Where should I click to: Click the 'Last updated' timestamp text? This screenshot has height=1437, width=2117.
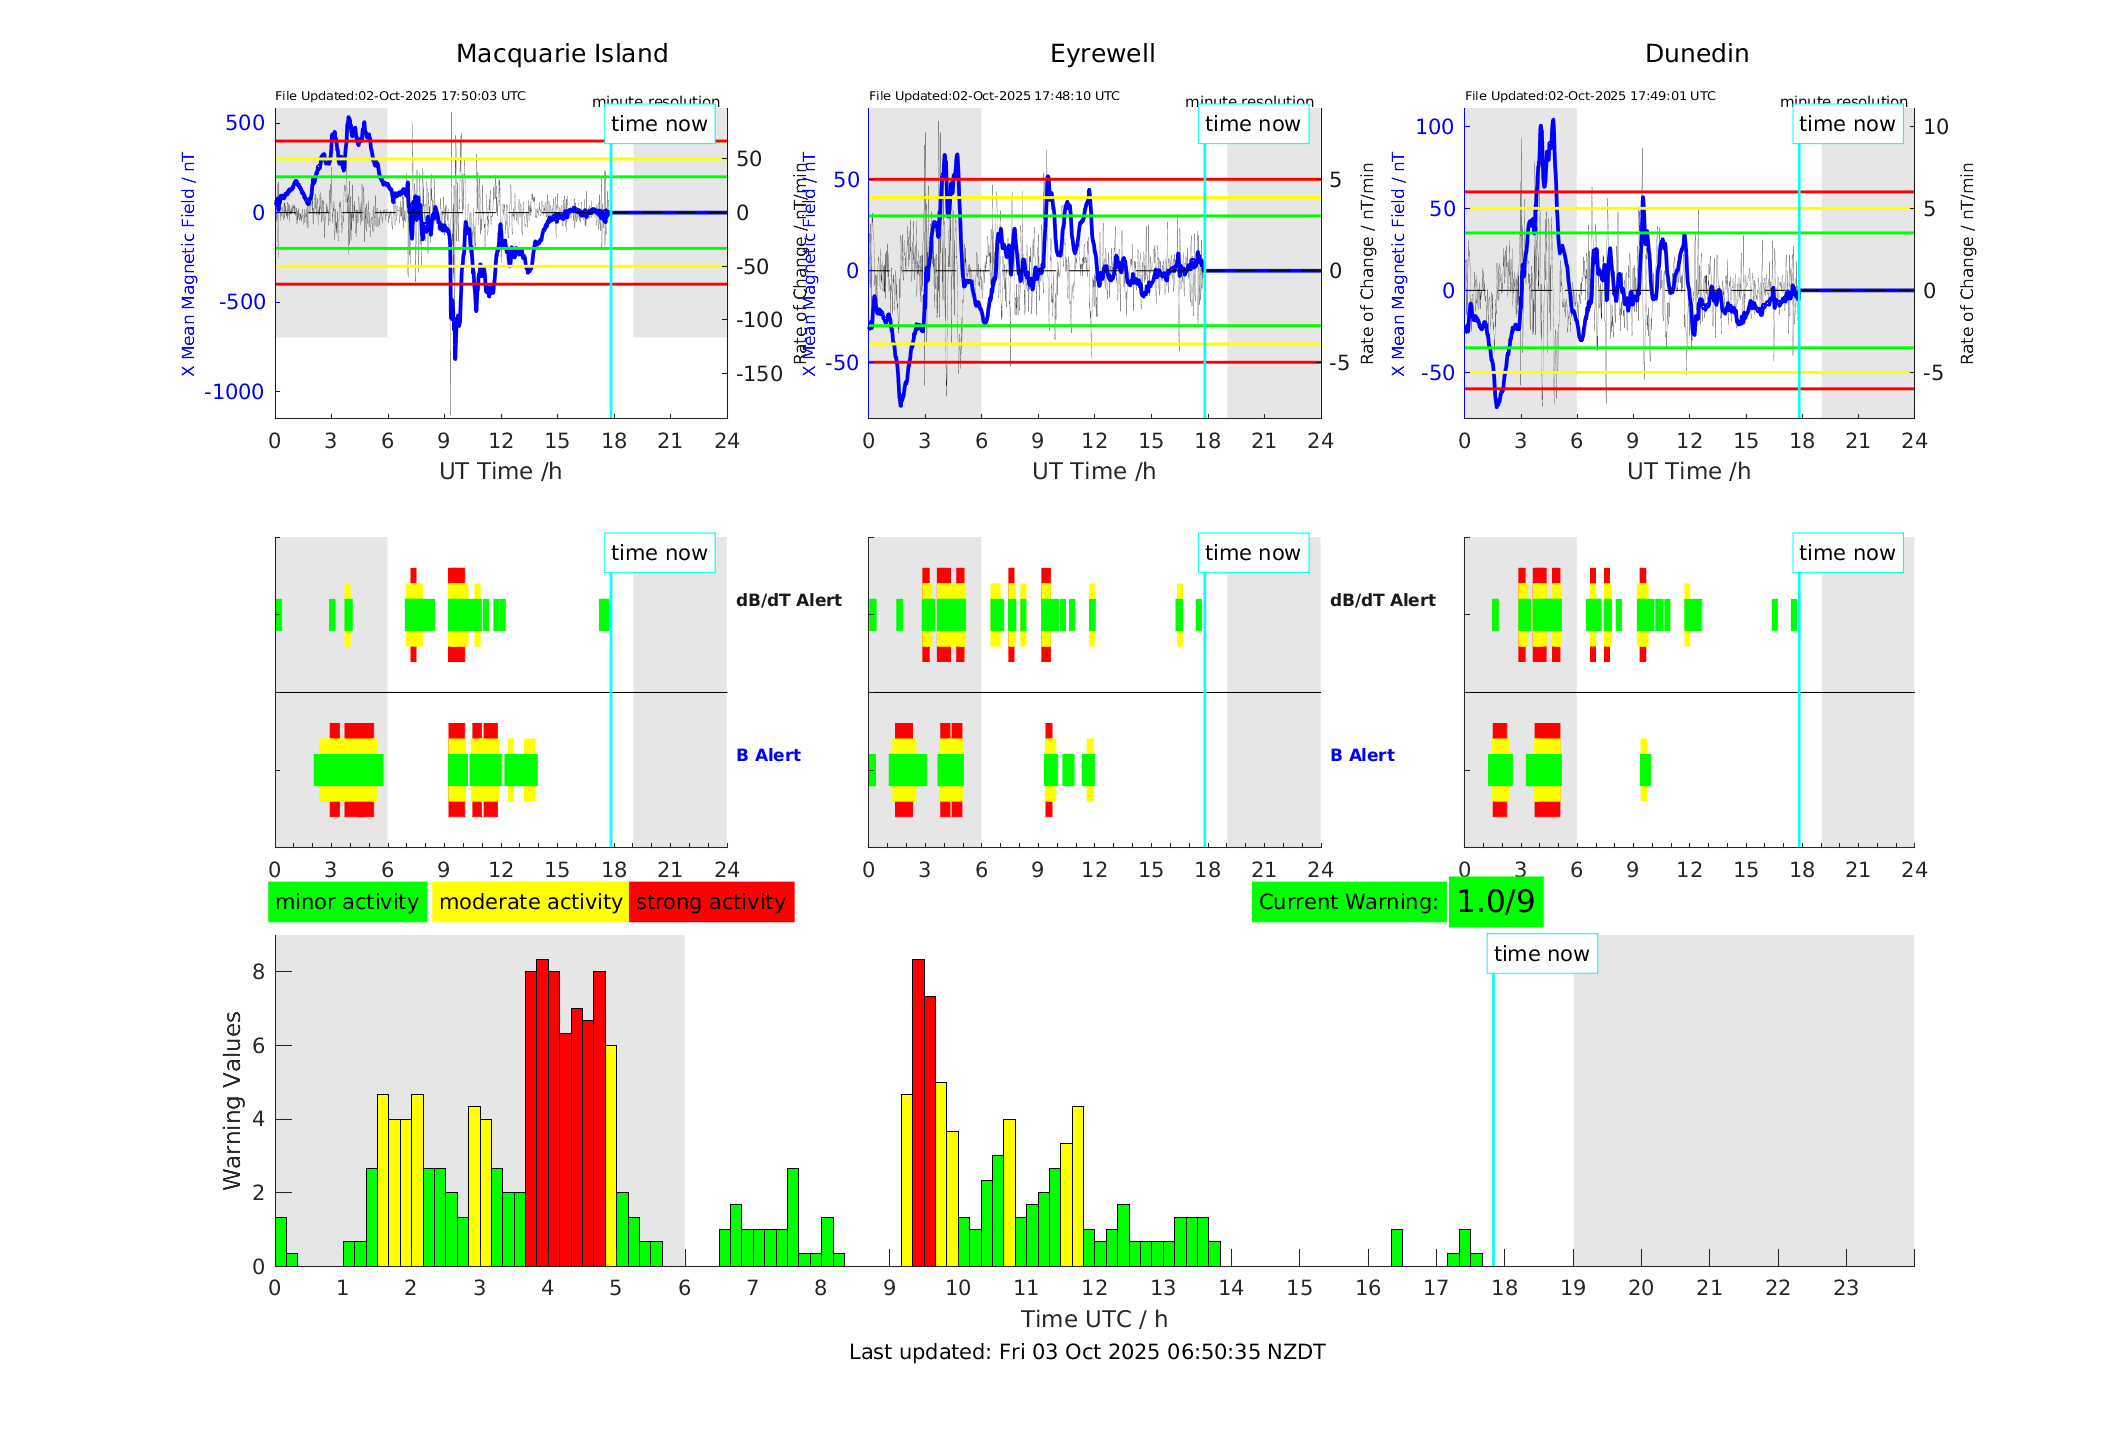coord(1087,1352)
